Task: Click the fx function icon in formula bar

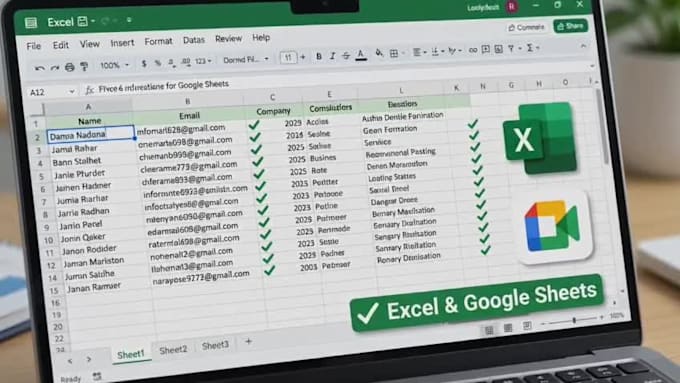Action: pyautogui.click(x=89, y=90)
